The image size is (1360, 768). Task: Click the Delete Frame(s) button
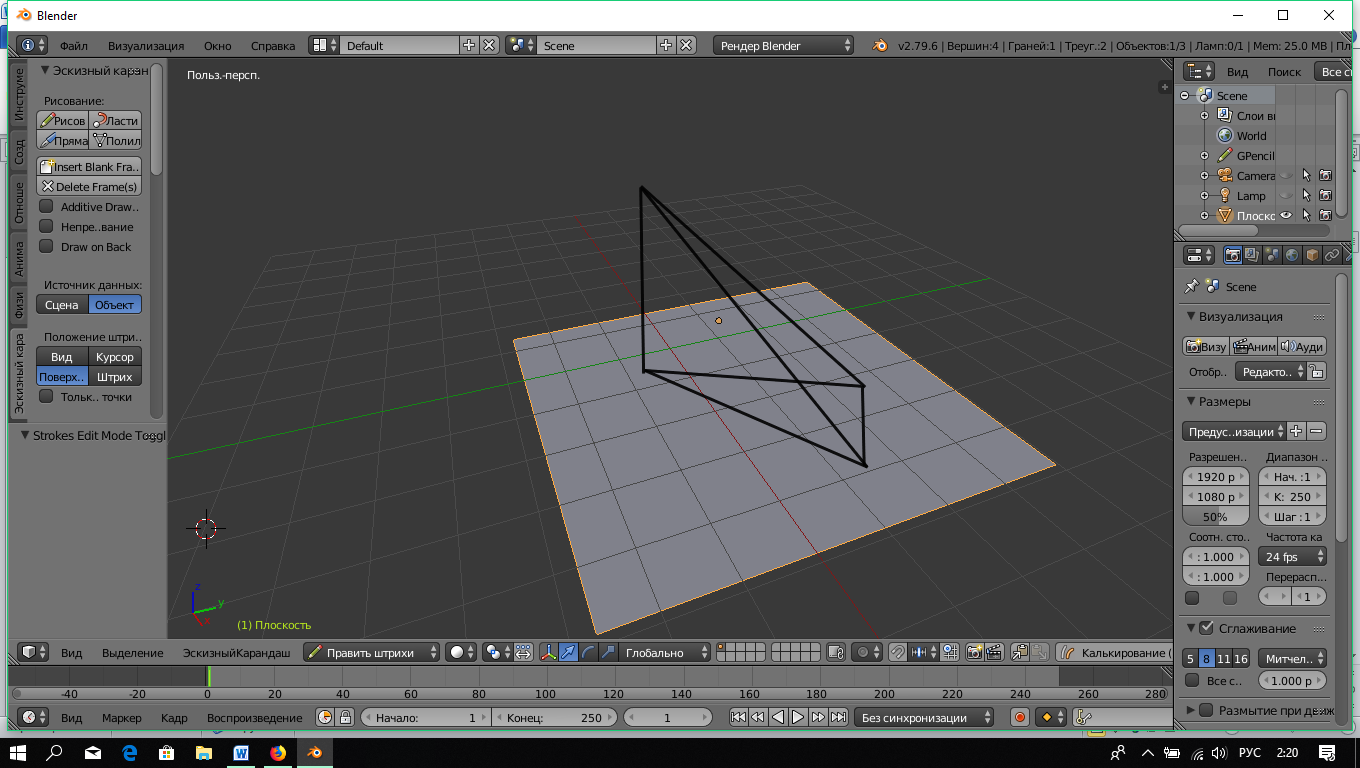89,186
